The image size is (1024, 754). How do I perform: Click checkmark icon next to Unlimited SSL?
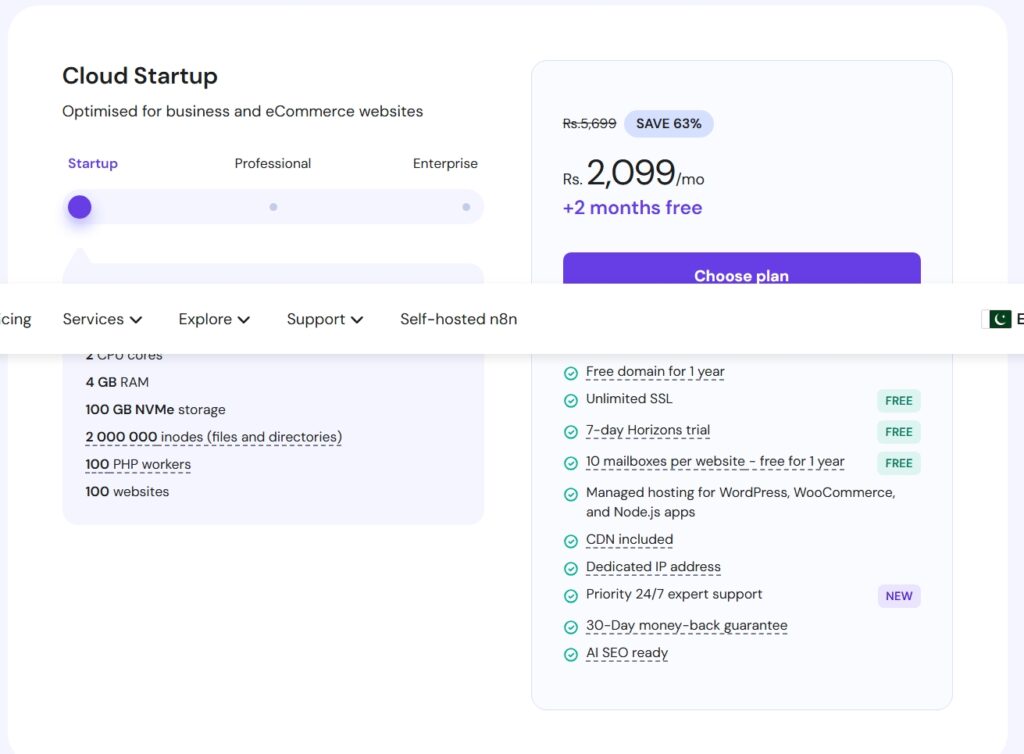tap(571, 400)
